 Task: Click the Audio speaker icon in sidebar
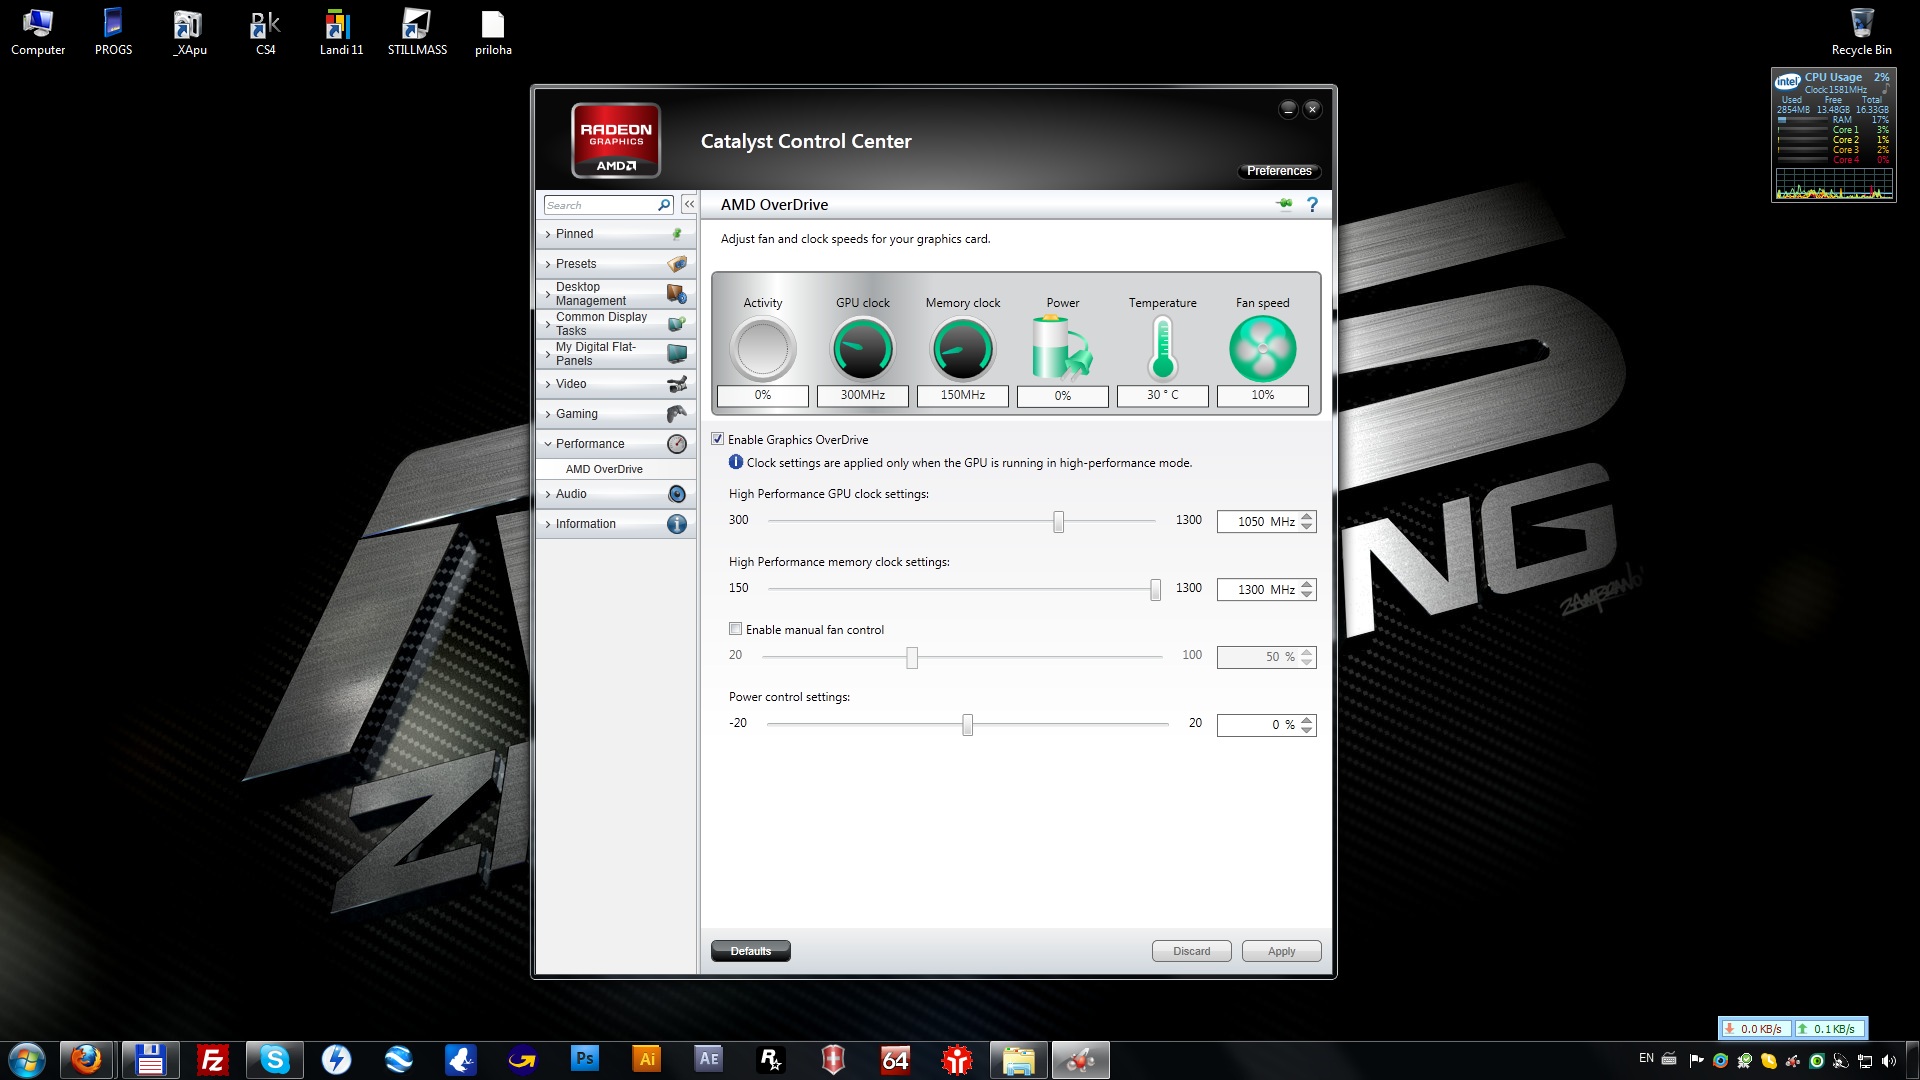(x=677, y=494)
